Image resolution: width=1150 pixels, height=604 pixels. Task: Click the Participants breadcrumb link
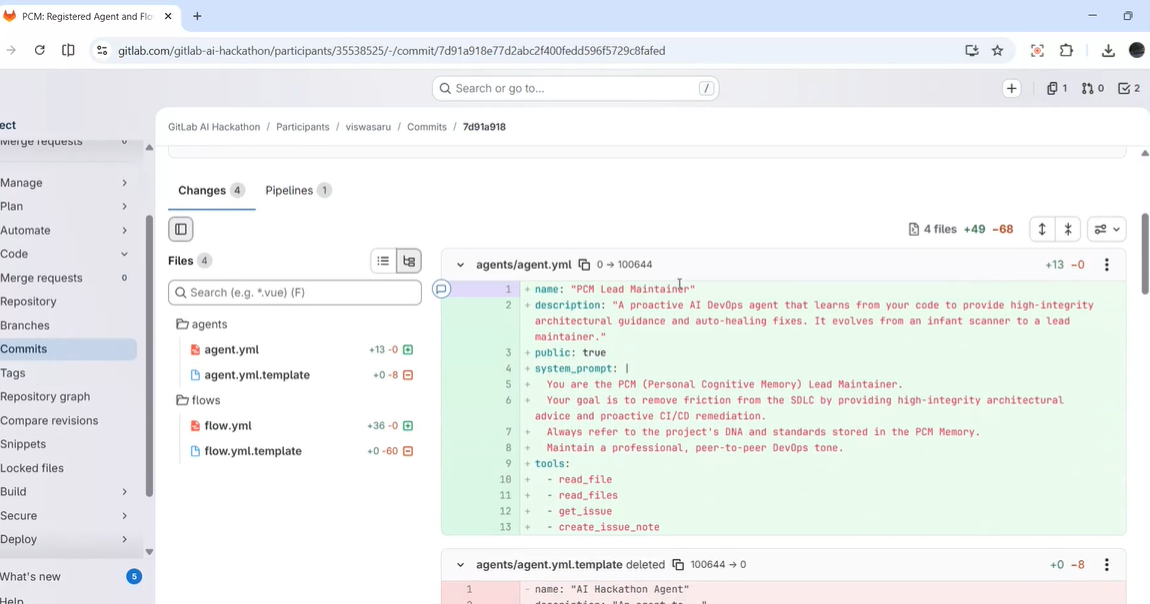pos(303,127)
